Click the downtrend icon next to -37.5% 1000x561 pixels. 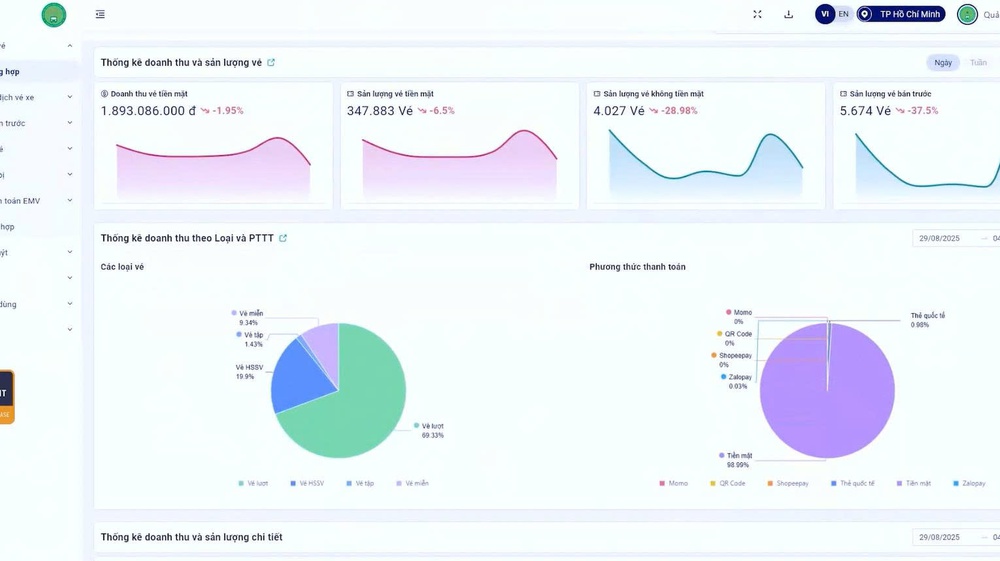click(x=899, y=111)
